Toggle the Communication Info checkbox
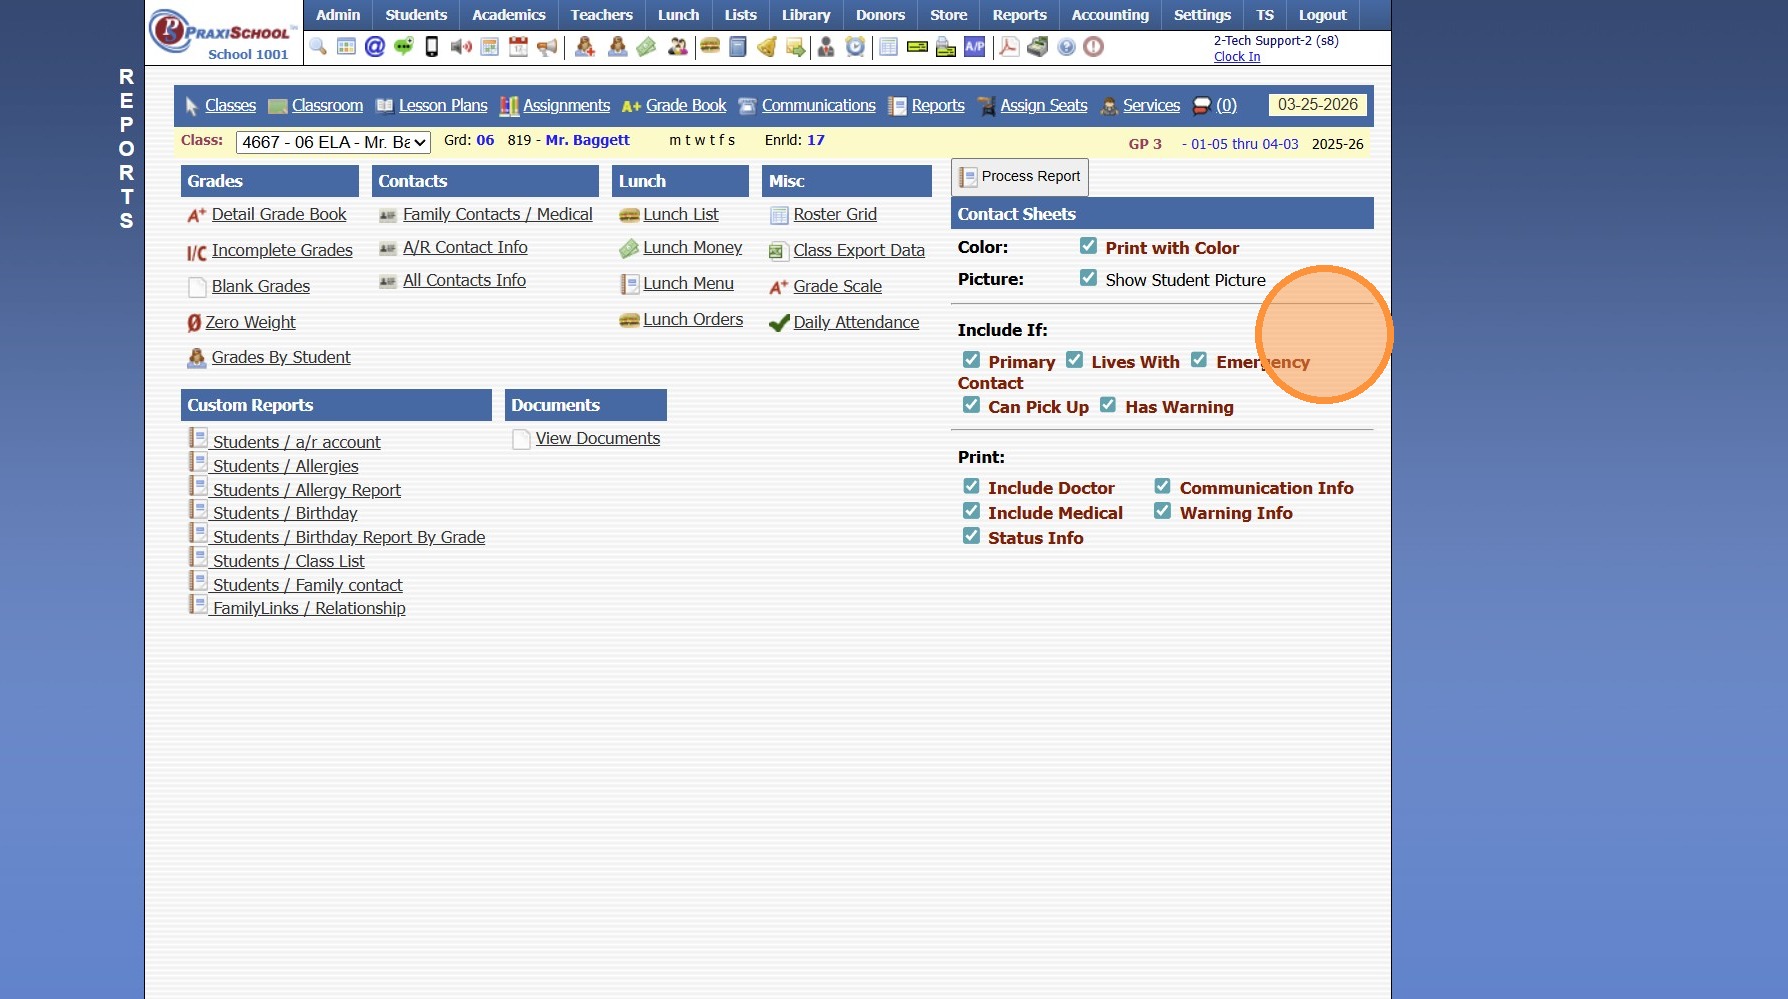Viewport: 1788px width, 999px height. click(x=1162, y=486)
